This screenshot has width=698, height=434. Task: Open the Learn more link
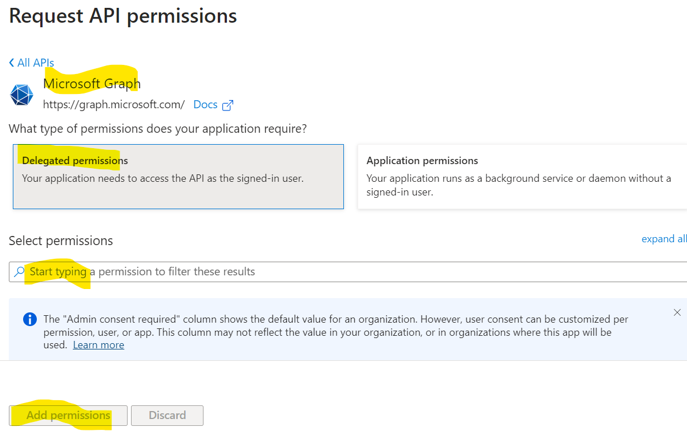point(98,345)
